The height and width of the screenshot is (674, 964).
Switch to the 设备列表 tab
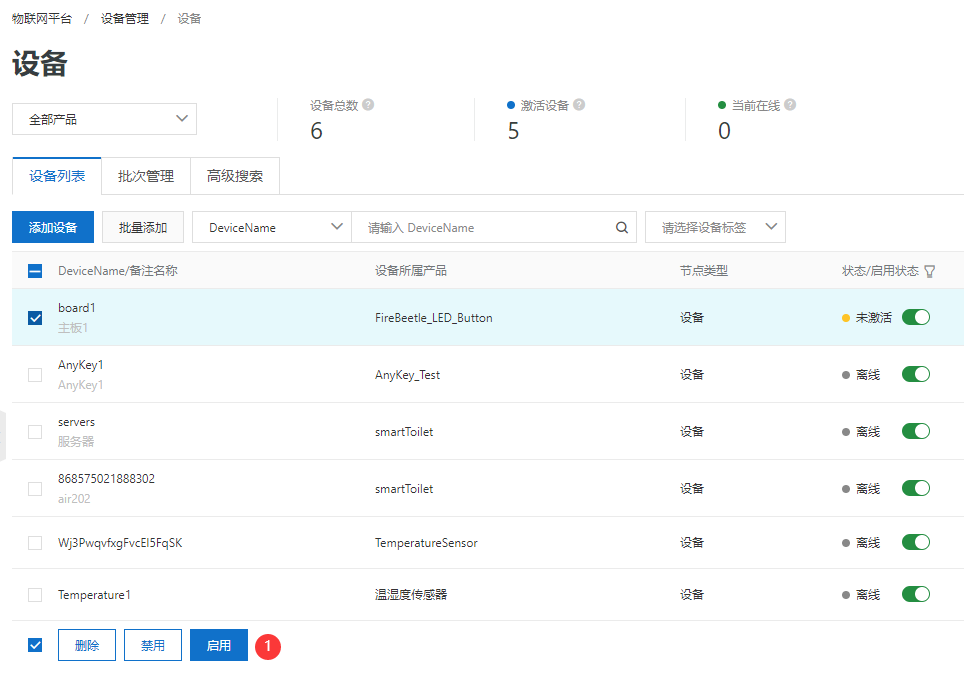click(x=57, y=176)
